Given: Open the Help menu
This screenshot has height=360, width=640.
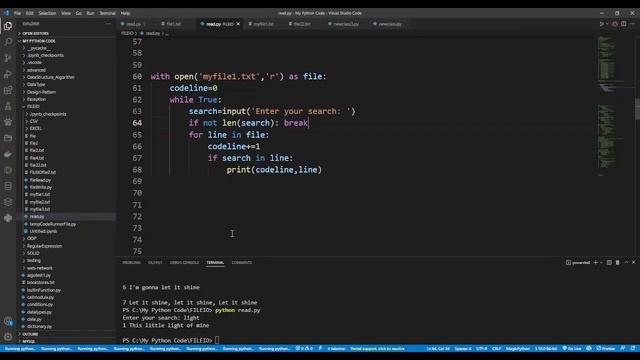Looking at the screenshot, I should 125,13.
